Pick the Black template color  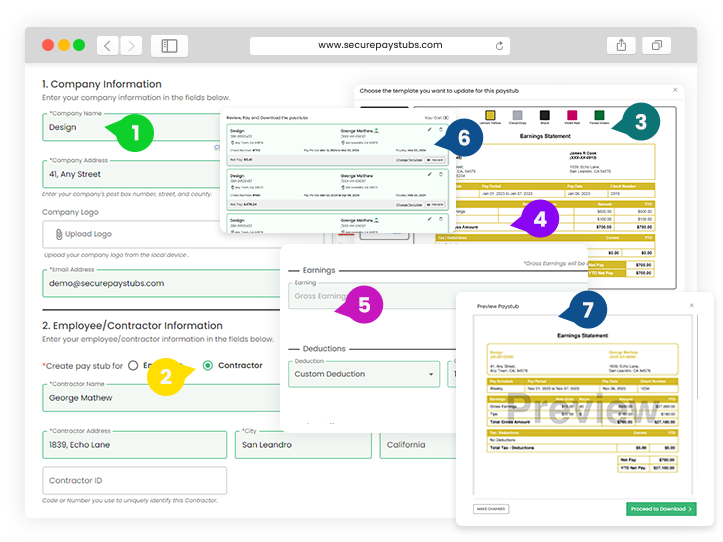coord(545,115)
